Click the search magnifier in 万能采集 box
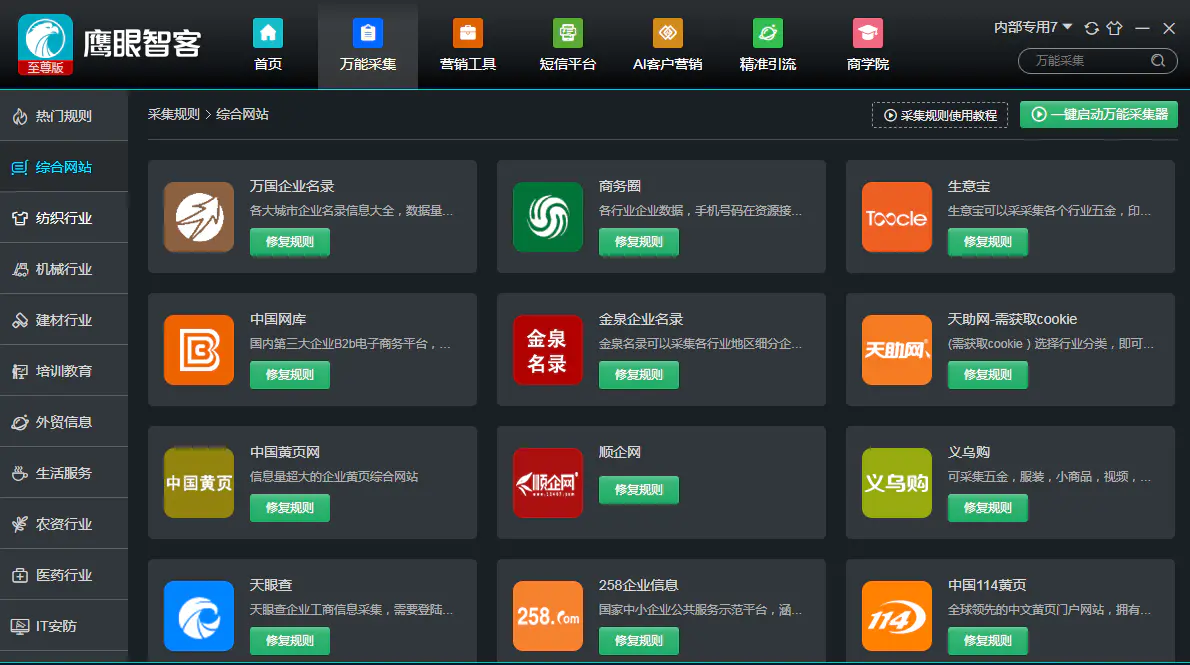1190x665 pixels. coord(1158,61)
